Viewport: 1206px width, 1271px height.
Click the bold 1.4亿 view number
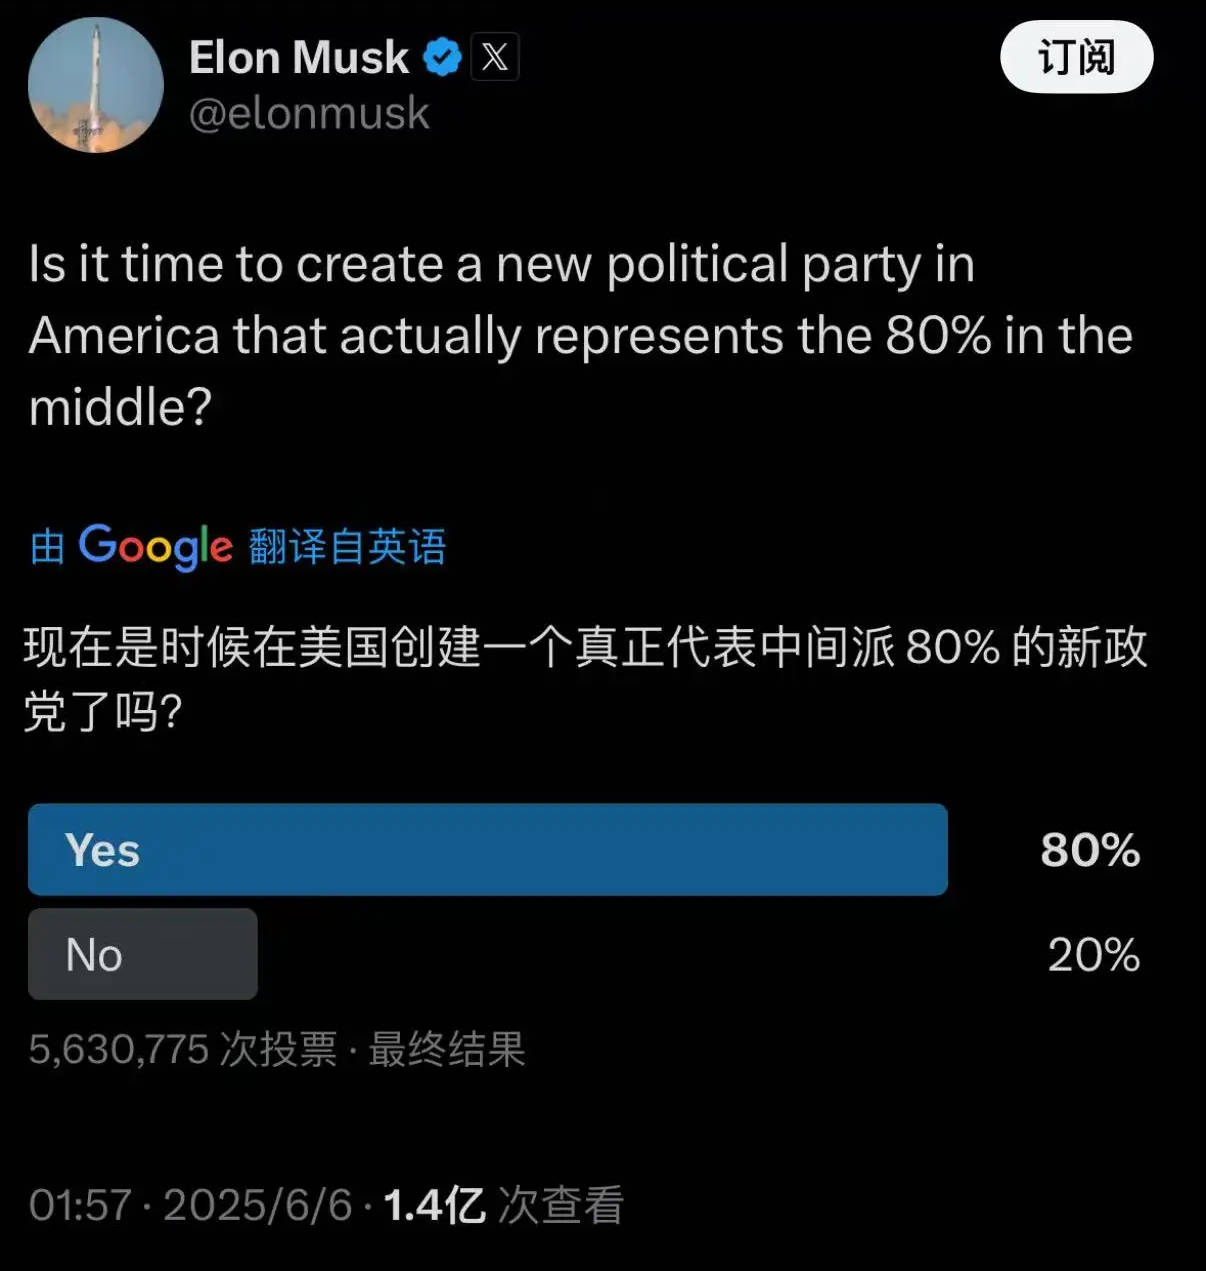click(x=434, y=1205)
